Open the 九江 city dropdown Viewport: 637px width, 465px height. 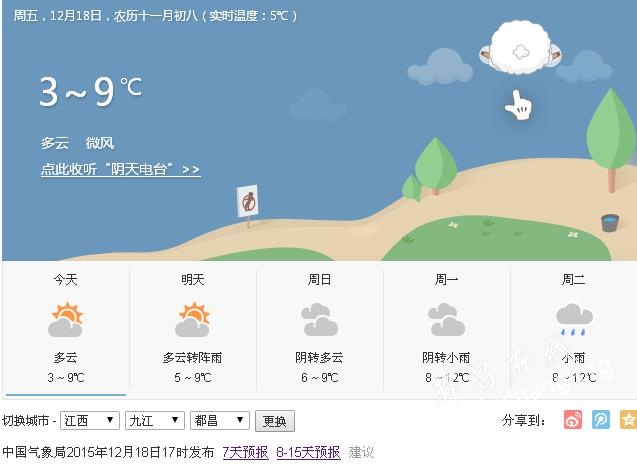point(155,420)
